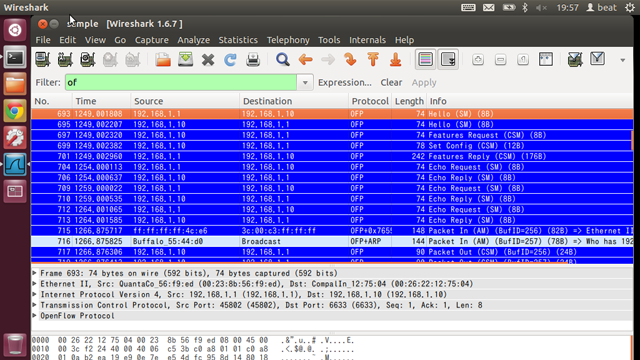
Task: Clear the display filter
Action: click(391, 82)
